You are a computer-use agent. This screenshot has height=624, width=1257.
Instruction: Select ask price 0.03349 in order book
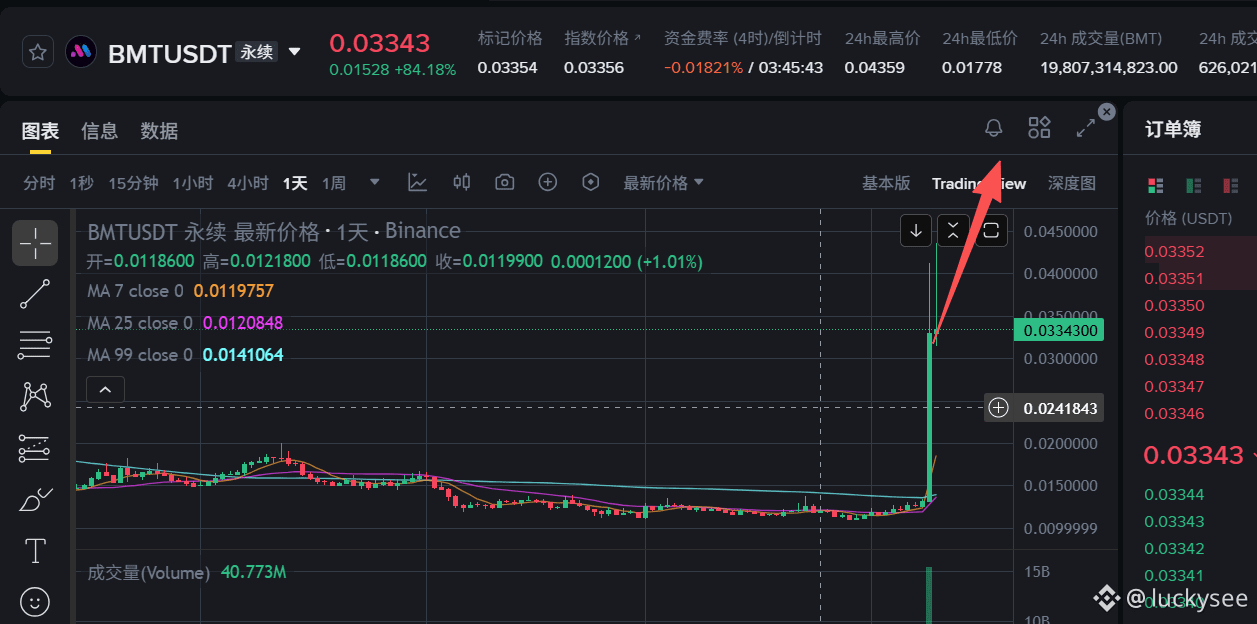(1174, 332)
